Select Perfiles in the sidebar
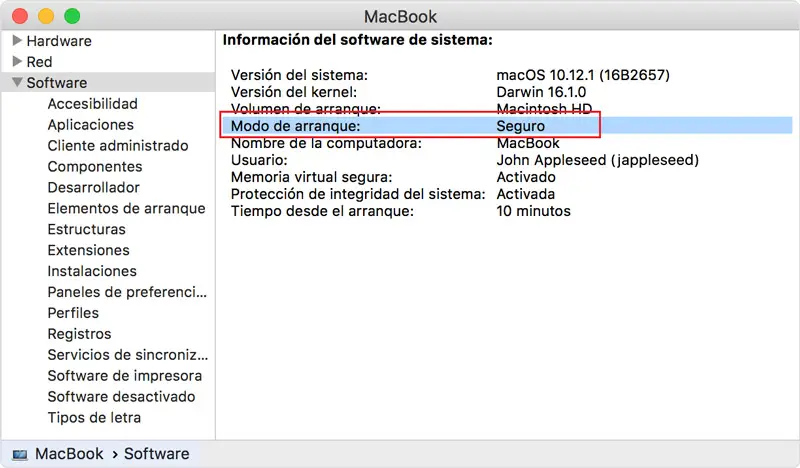800x468 pixels. point(73,313)
